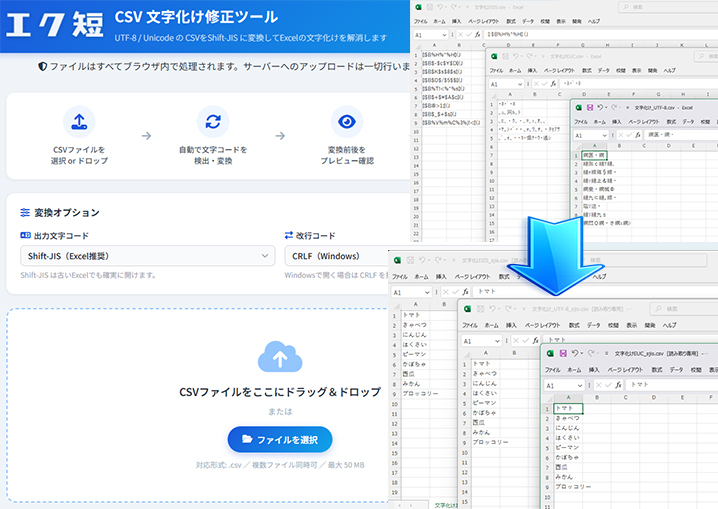
Task: Open ホーム tab in 文字化けJIS_sjis.csv window
Action: click(421, 276)
